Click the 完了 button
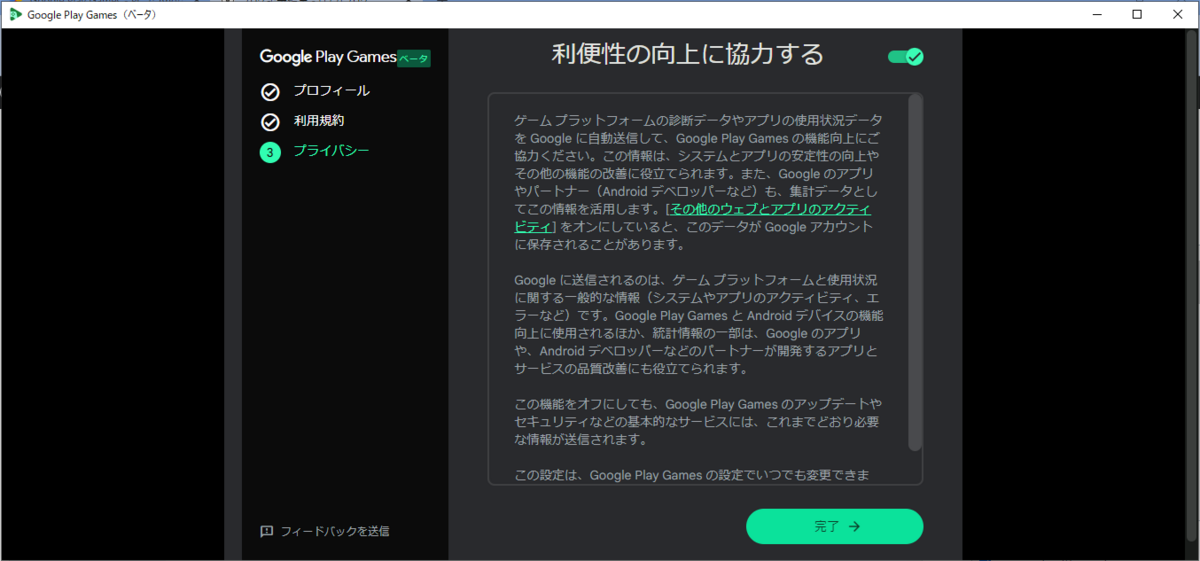1200x561 pixels. click(834, 526)
